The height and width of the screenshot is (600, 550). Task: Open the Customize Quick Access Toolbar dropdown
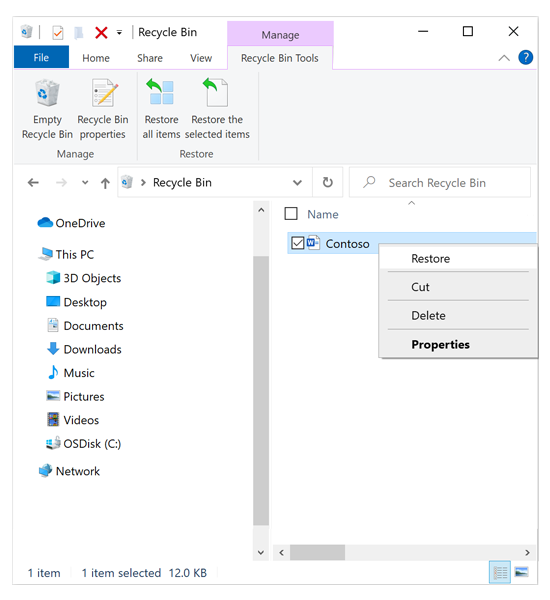(119, 33)
